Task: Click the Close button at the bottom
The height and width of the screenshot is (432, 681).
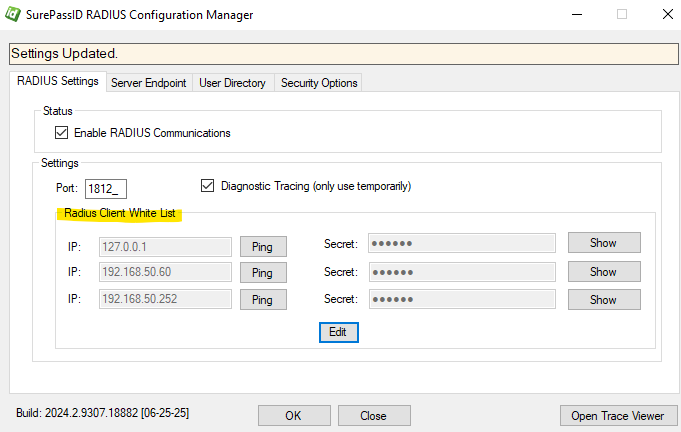Action: point(374,416)
